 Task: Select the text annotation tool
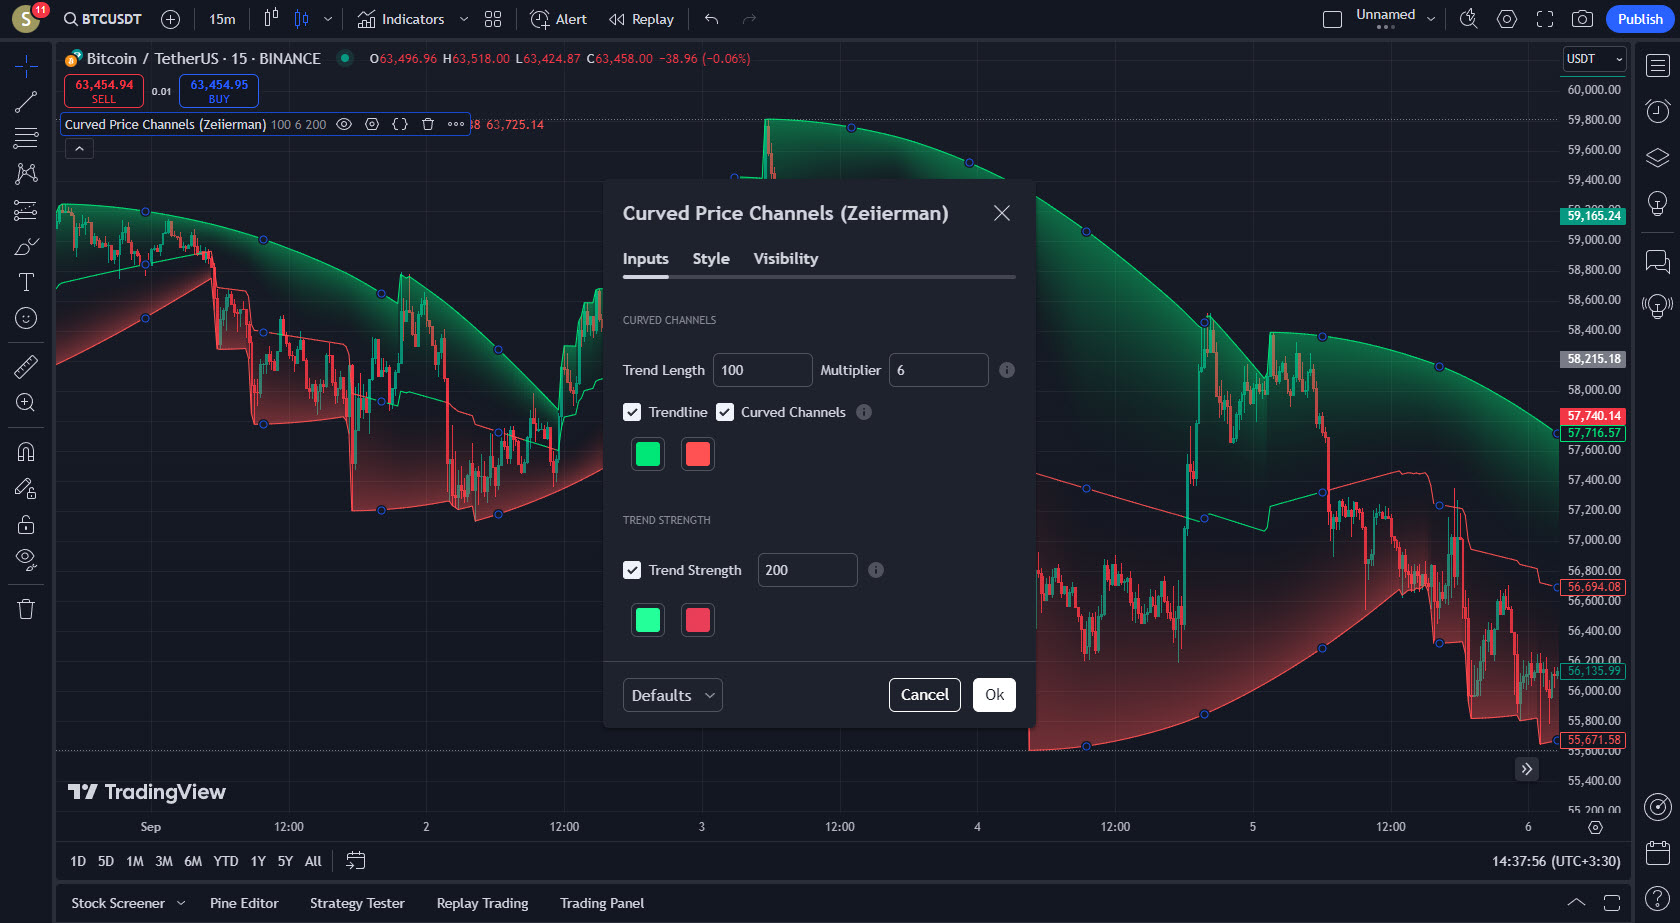click(x=26, y=282)
